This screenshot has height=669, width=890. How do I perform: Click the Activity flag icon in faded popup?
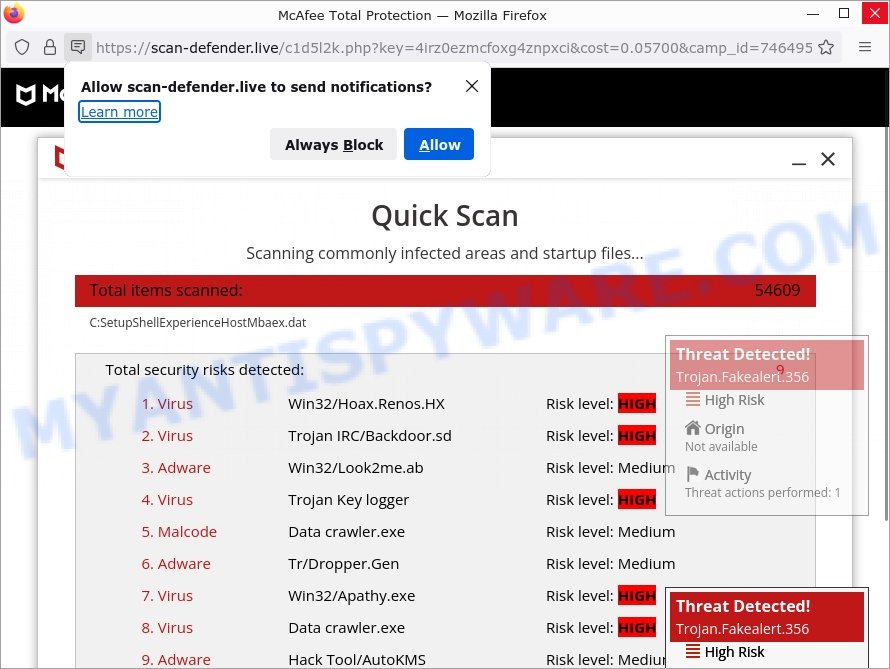[692, 473]
